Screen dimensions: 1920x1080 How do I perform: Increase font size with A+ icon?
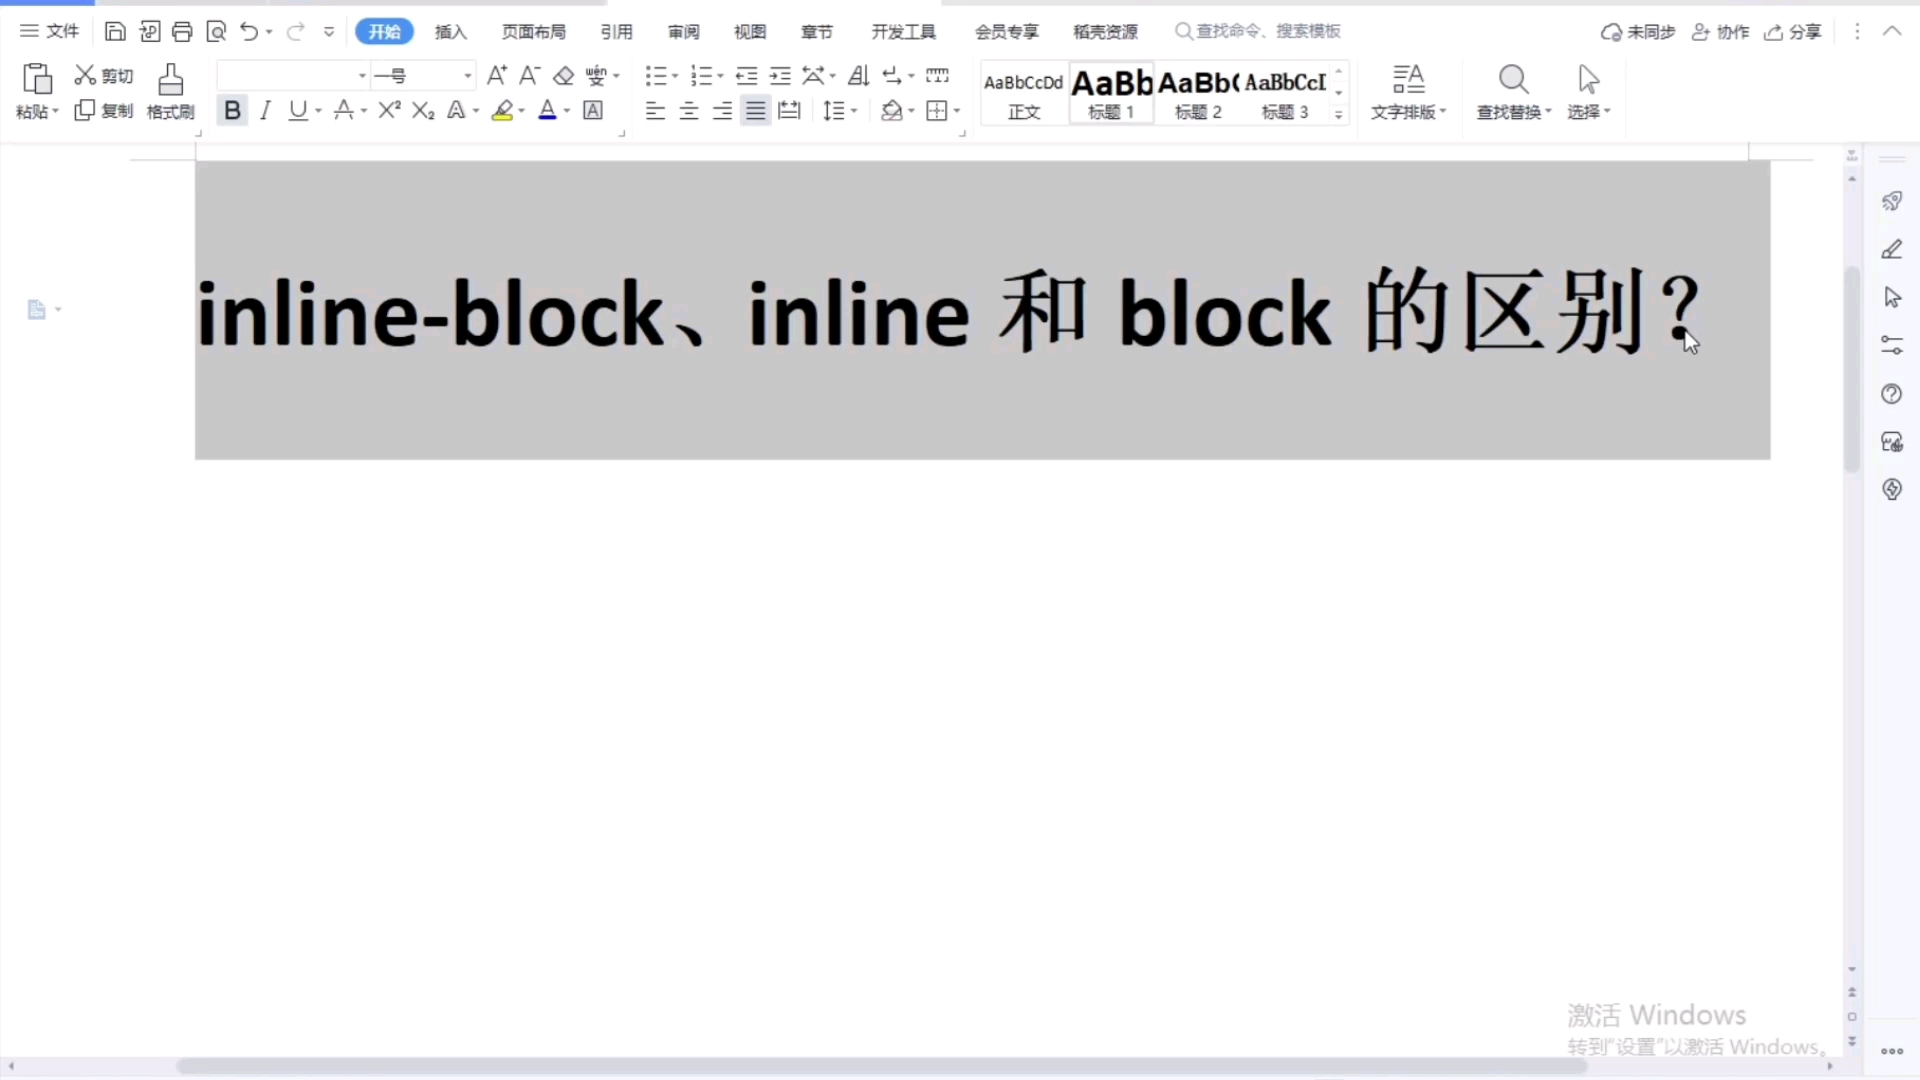497,75
